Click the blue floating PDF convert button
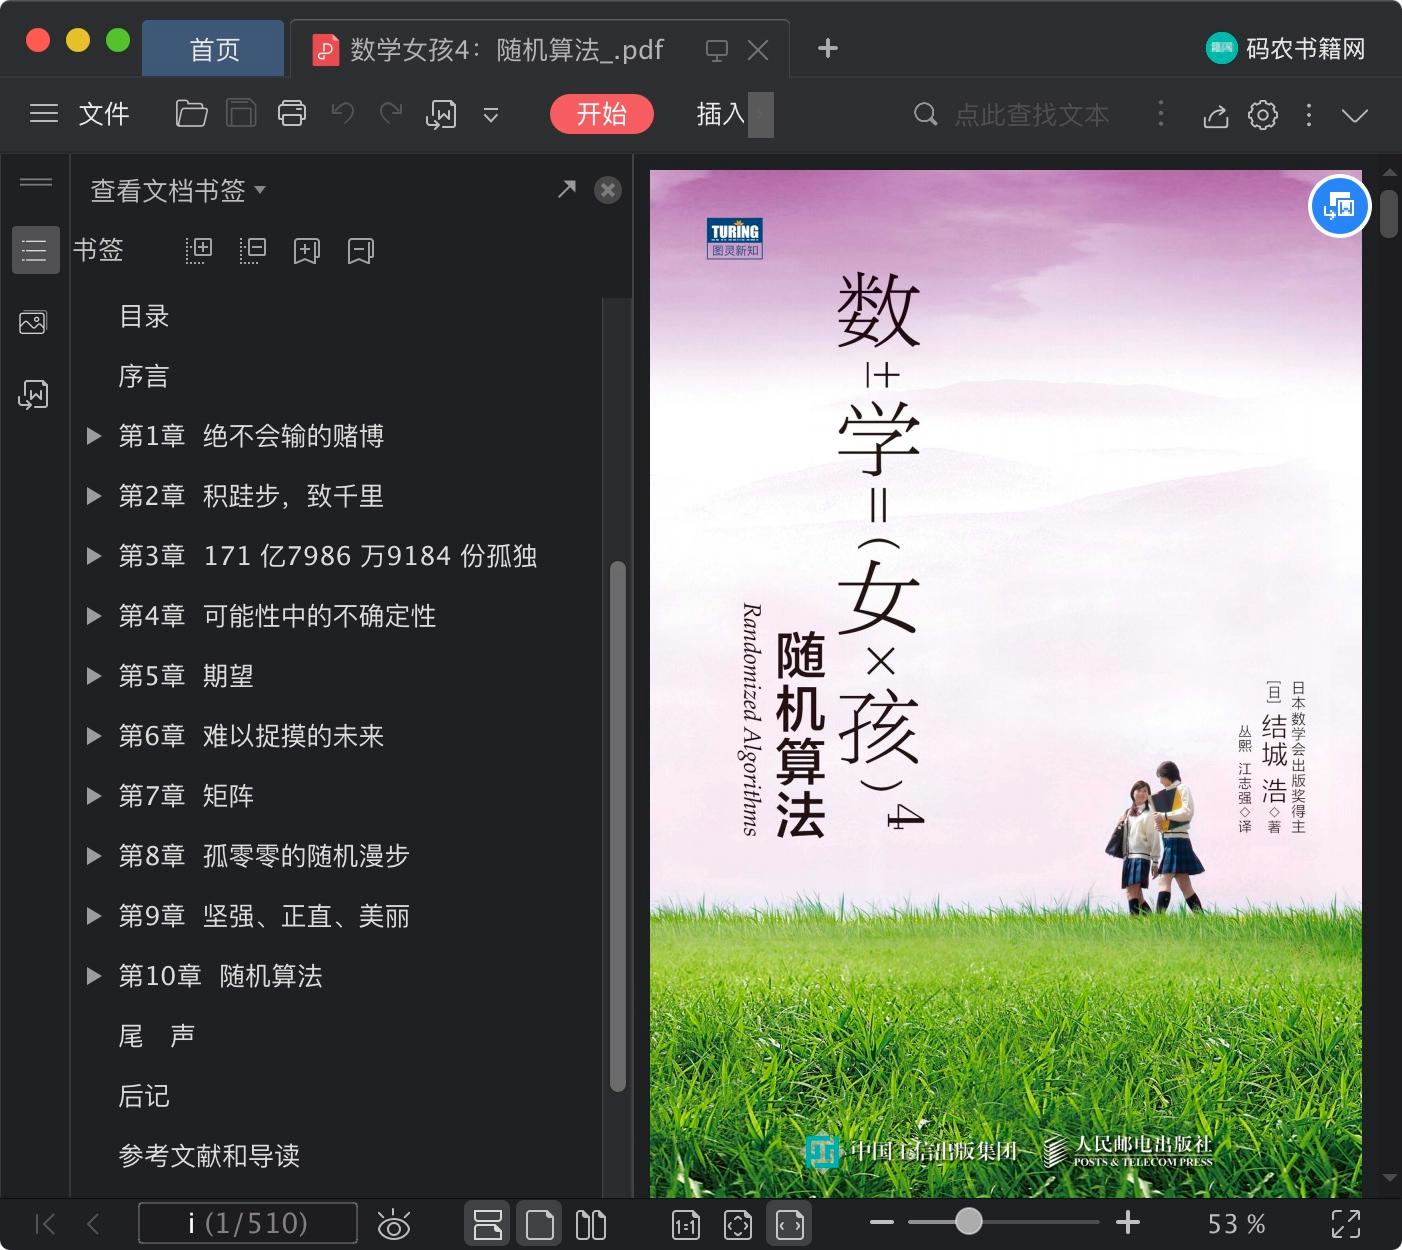Screen dimensions: 1402x1250 coord(1339,207)
